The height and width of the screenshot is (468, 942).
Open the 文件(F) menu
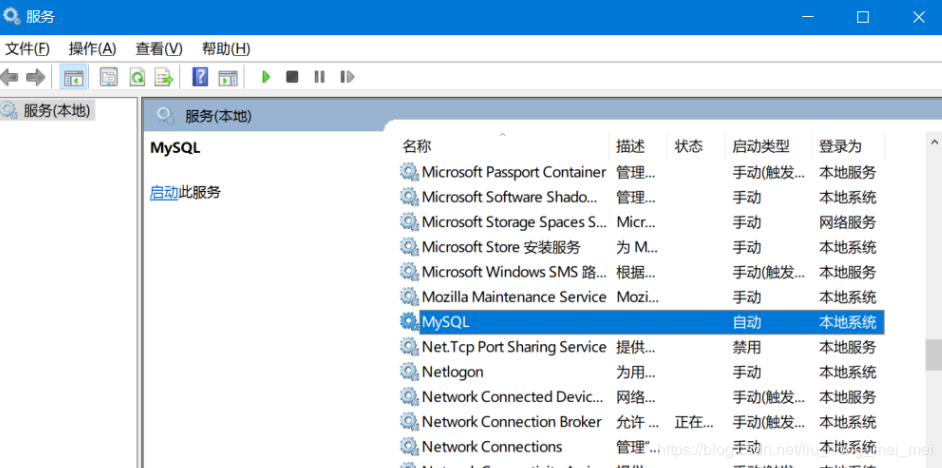pyautogui.click(x=27, y=48)
